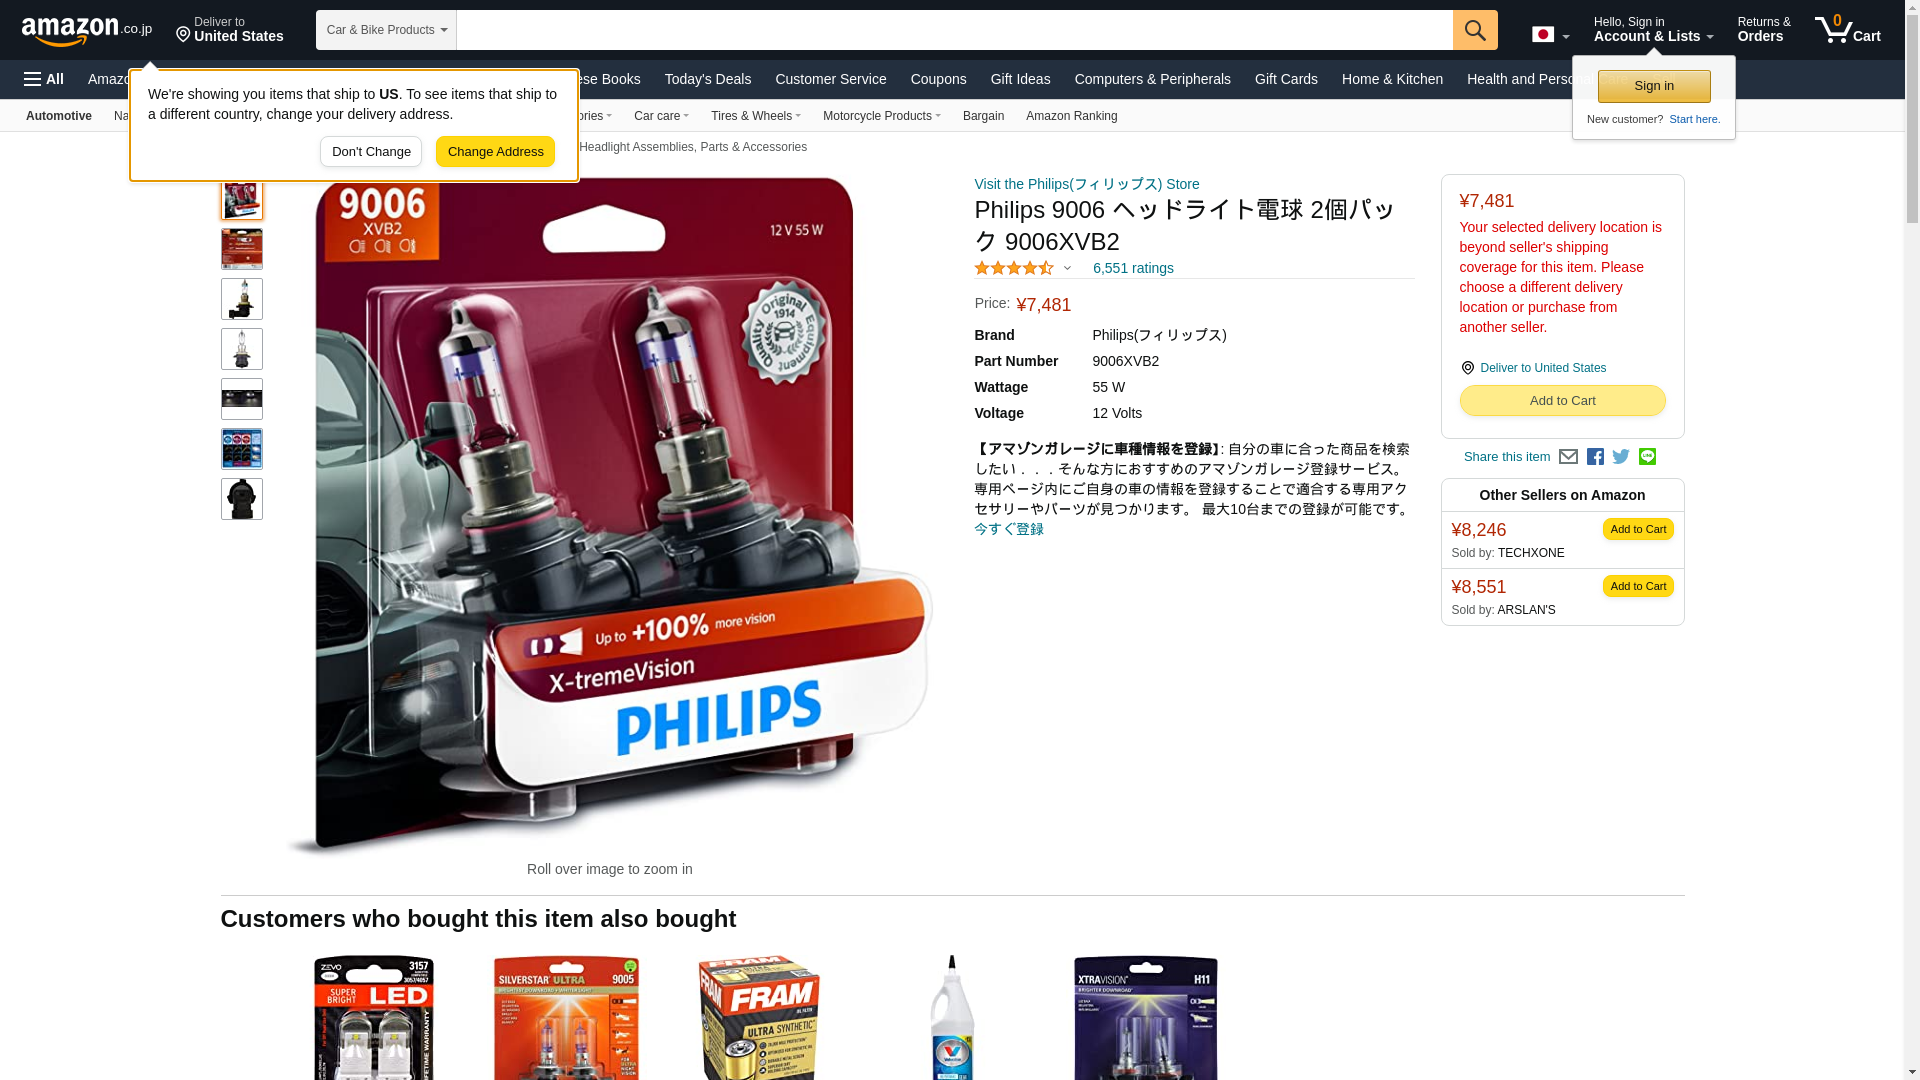The height and width of the screenshot is (1080, 1920).
Task: Expand the Car & Bike Products search category
Action: pyautogui.click(x=386, y=30)
